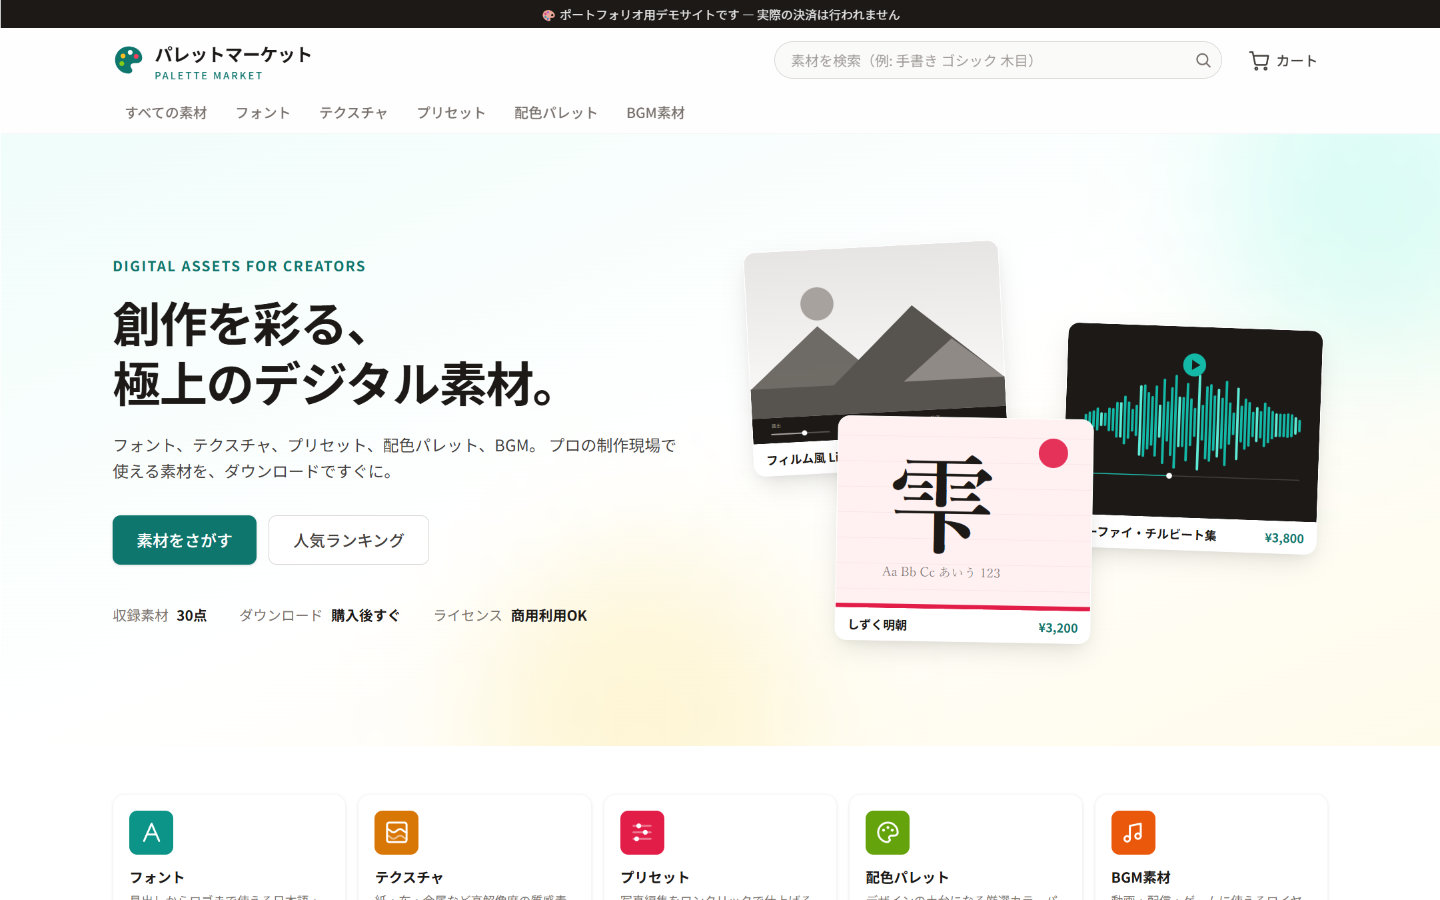Viewport: 1440px width, 900px height.
Task: Click the BGM素材 music note icon
Action: 1133,832
